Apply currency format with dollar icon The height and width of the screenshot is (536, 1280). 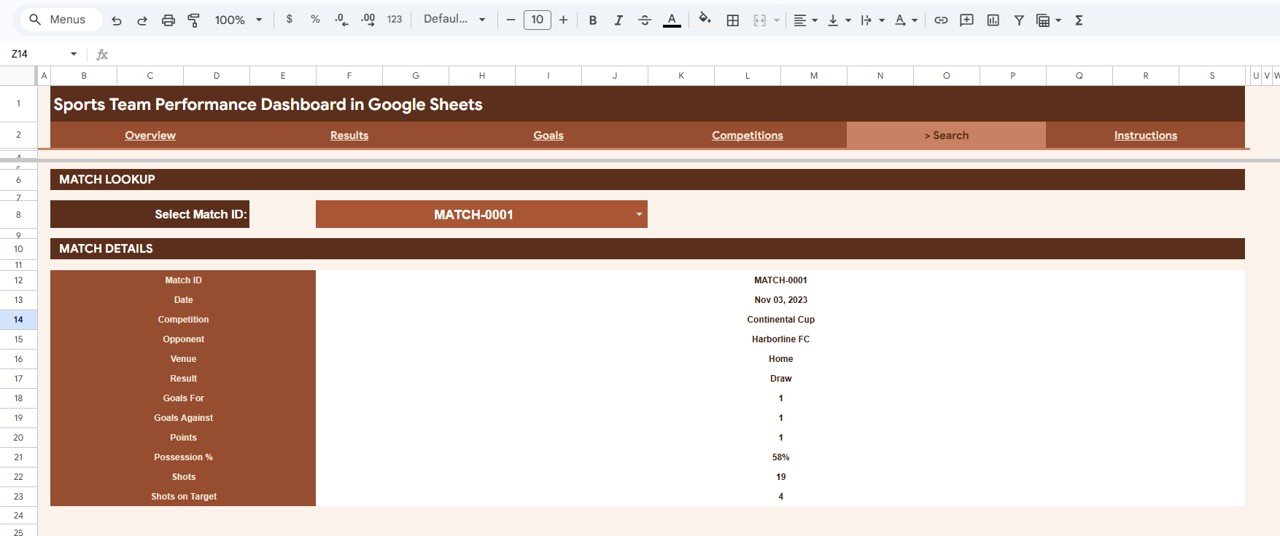(290, 20)
